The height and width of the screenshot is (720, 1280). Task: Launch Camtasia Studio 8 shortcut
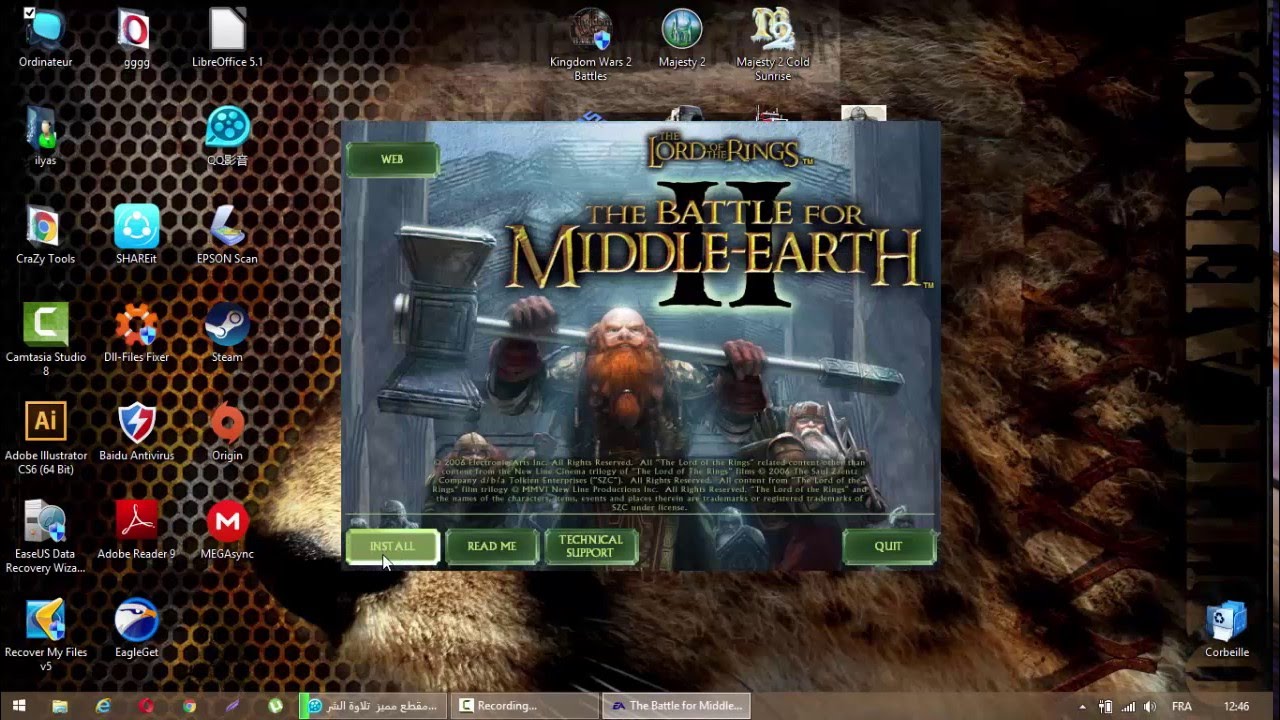45,339
